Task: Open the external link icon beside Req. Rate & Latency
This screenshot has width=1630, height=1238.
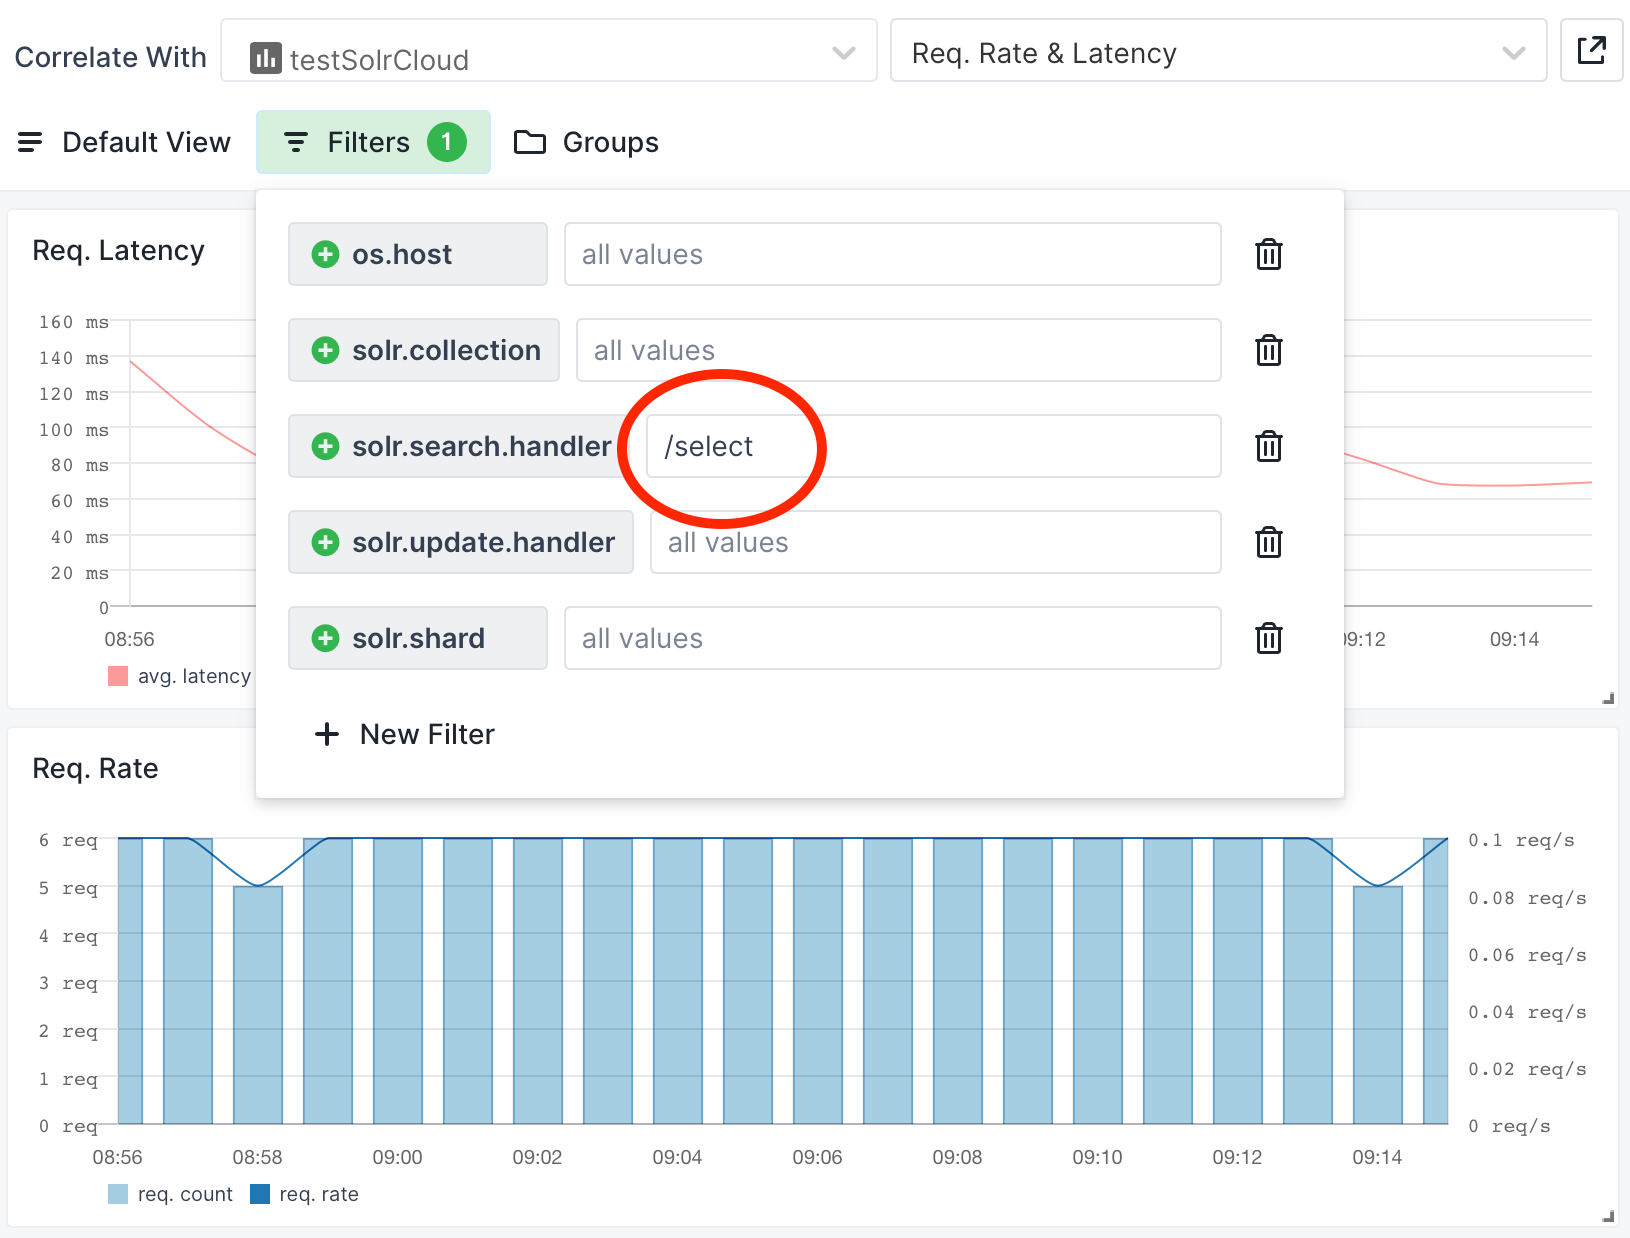Action: pos(1591,50)
